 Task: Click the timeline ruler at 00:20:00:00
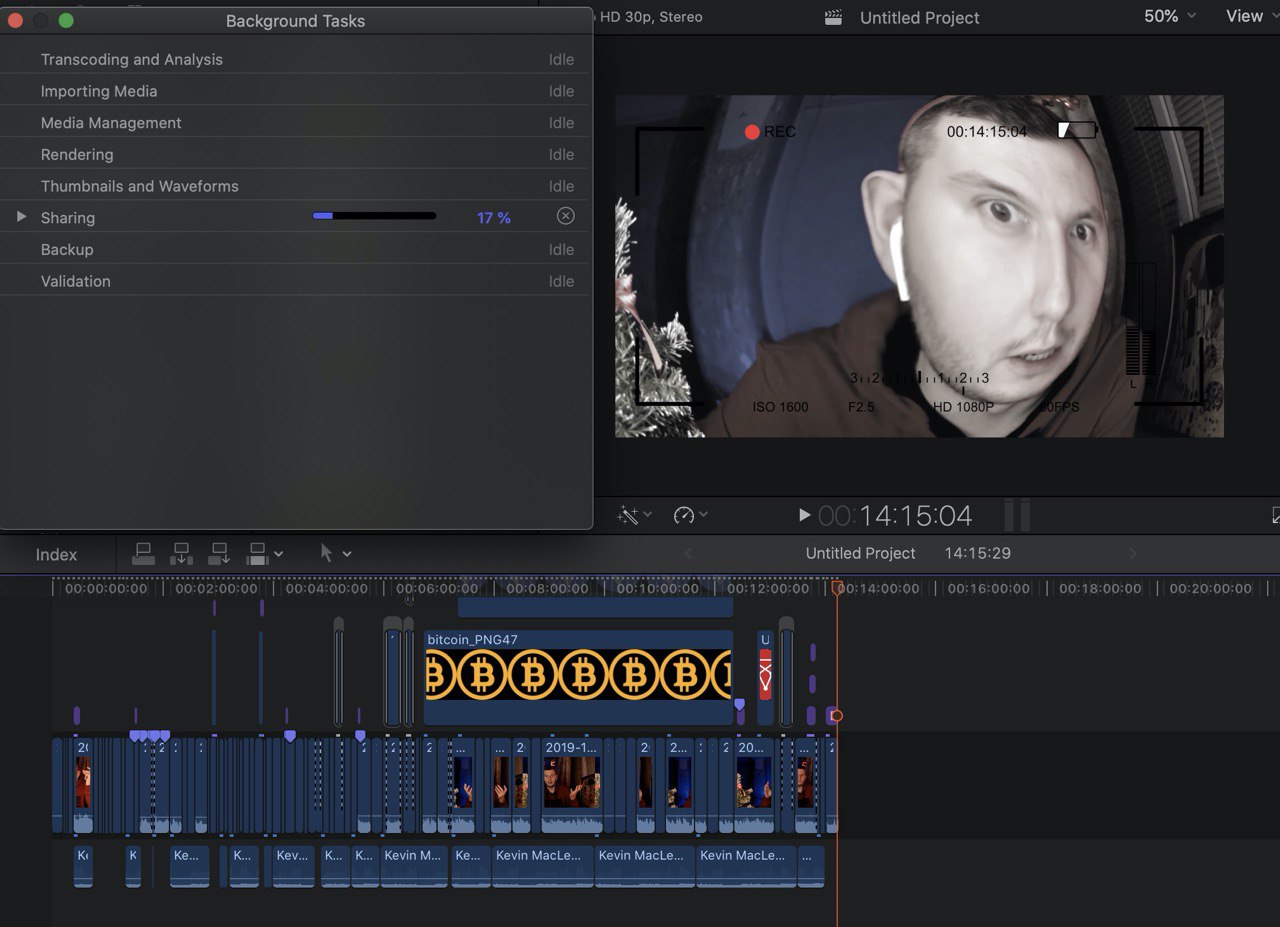click(x=1210, y=589)
